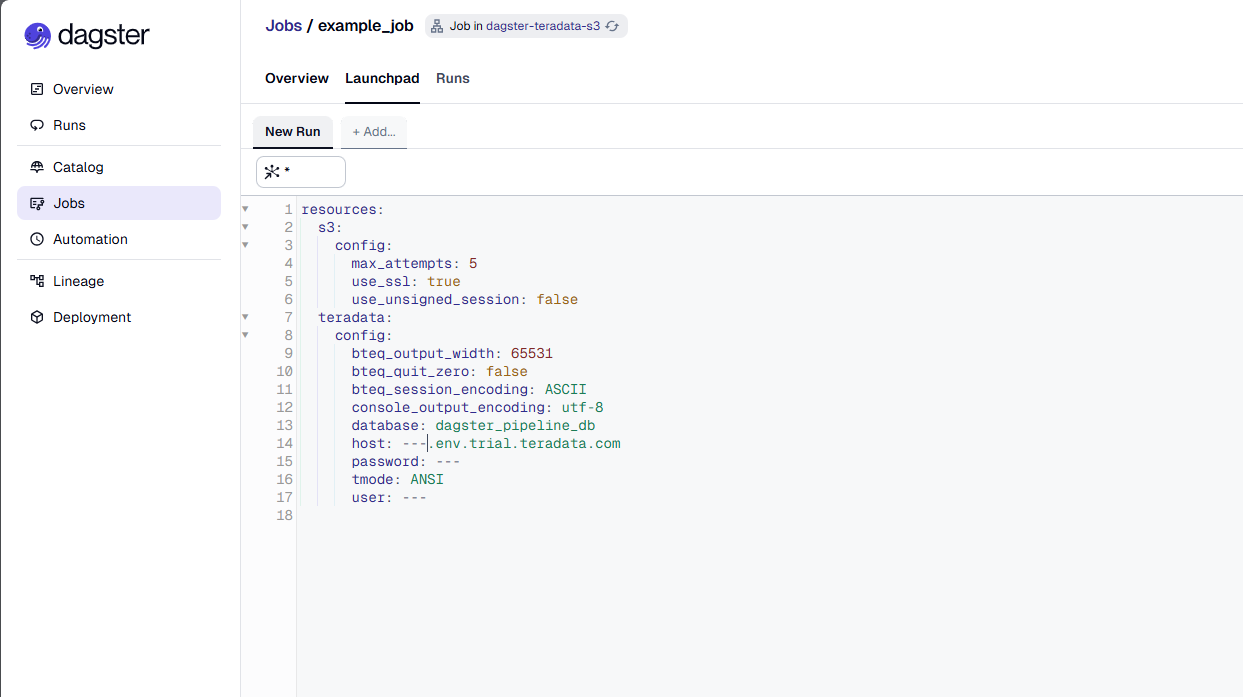
Task: Click the Automation clock icon
Action: point(37,239)
